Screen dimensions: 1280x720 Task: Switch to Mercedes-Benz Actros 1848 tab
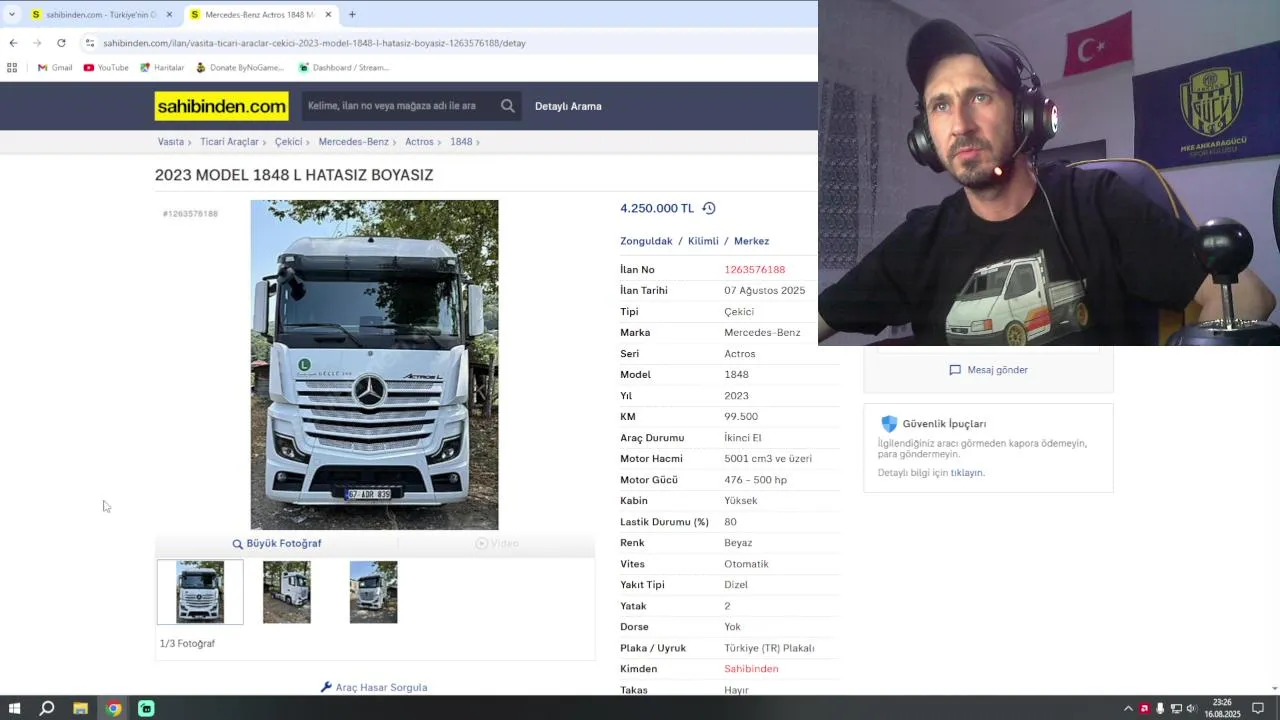[258, 14]
